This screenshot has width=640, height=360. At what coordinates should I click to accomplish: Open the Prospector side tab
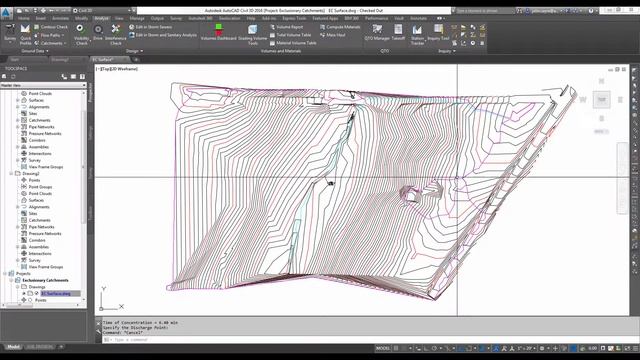(x=91, y=93)
